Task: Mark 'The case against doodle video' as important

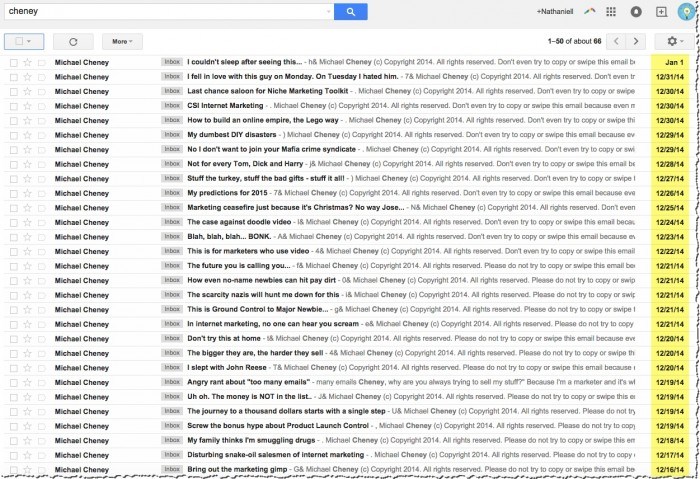Action: (42, 223)
